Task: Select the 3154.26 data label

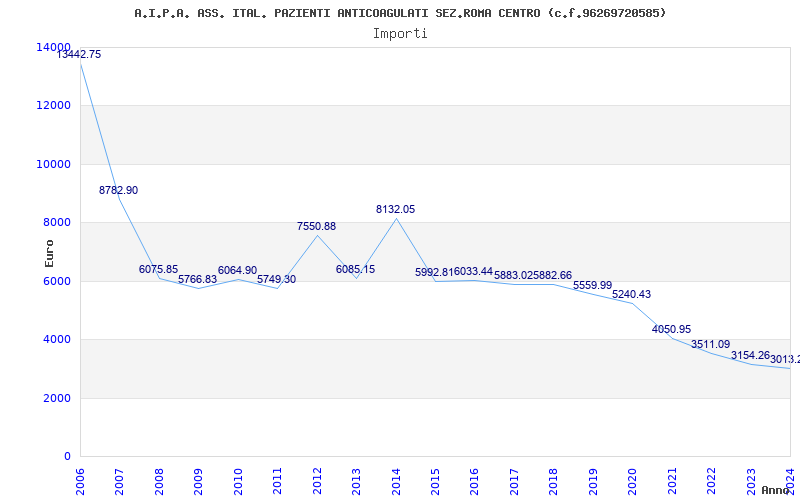Action: 750,355
